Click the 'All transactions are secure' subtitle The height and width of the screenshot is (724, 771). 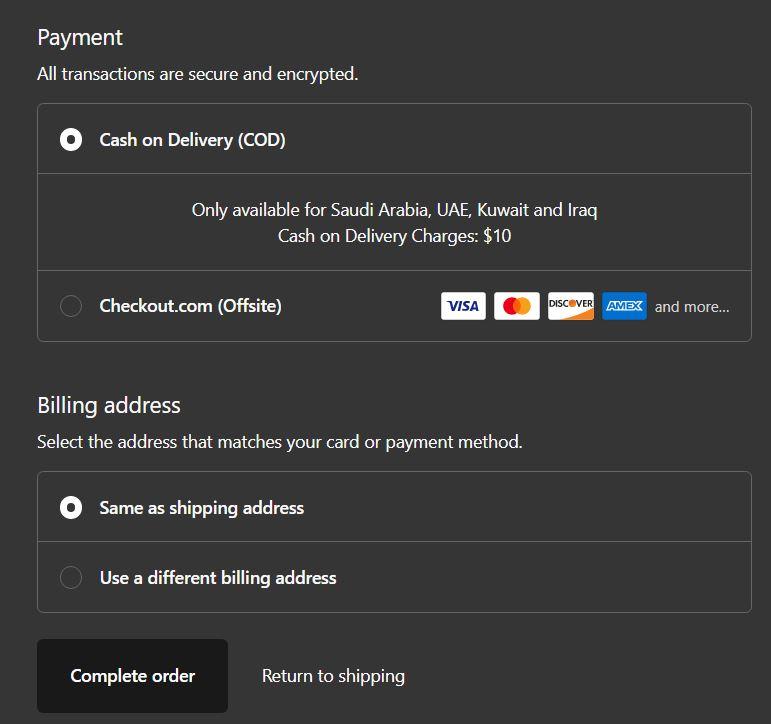coord(198,74)
